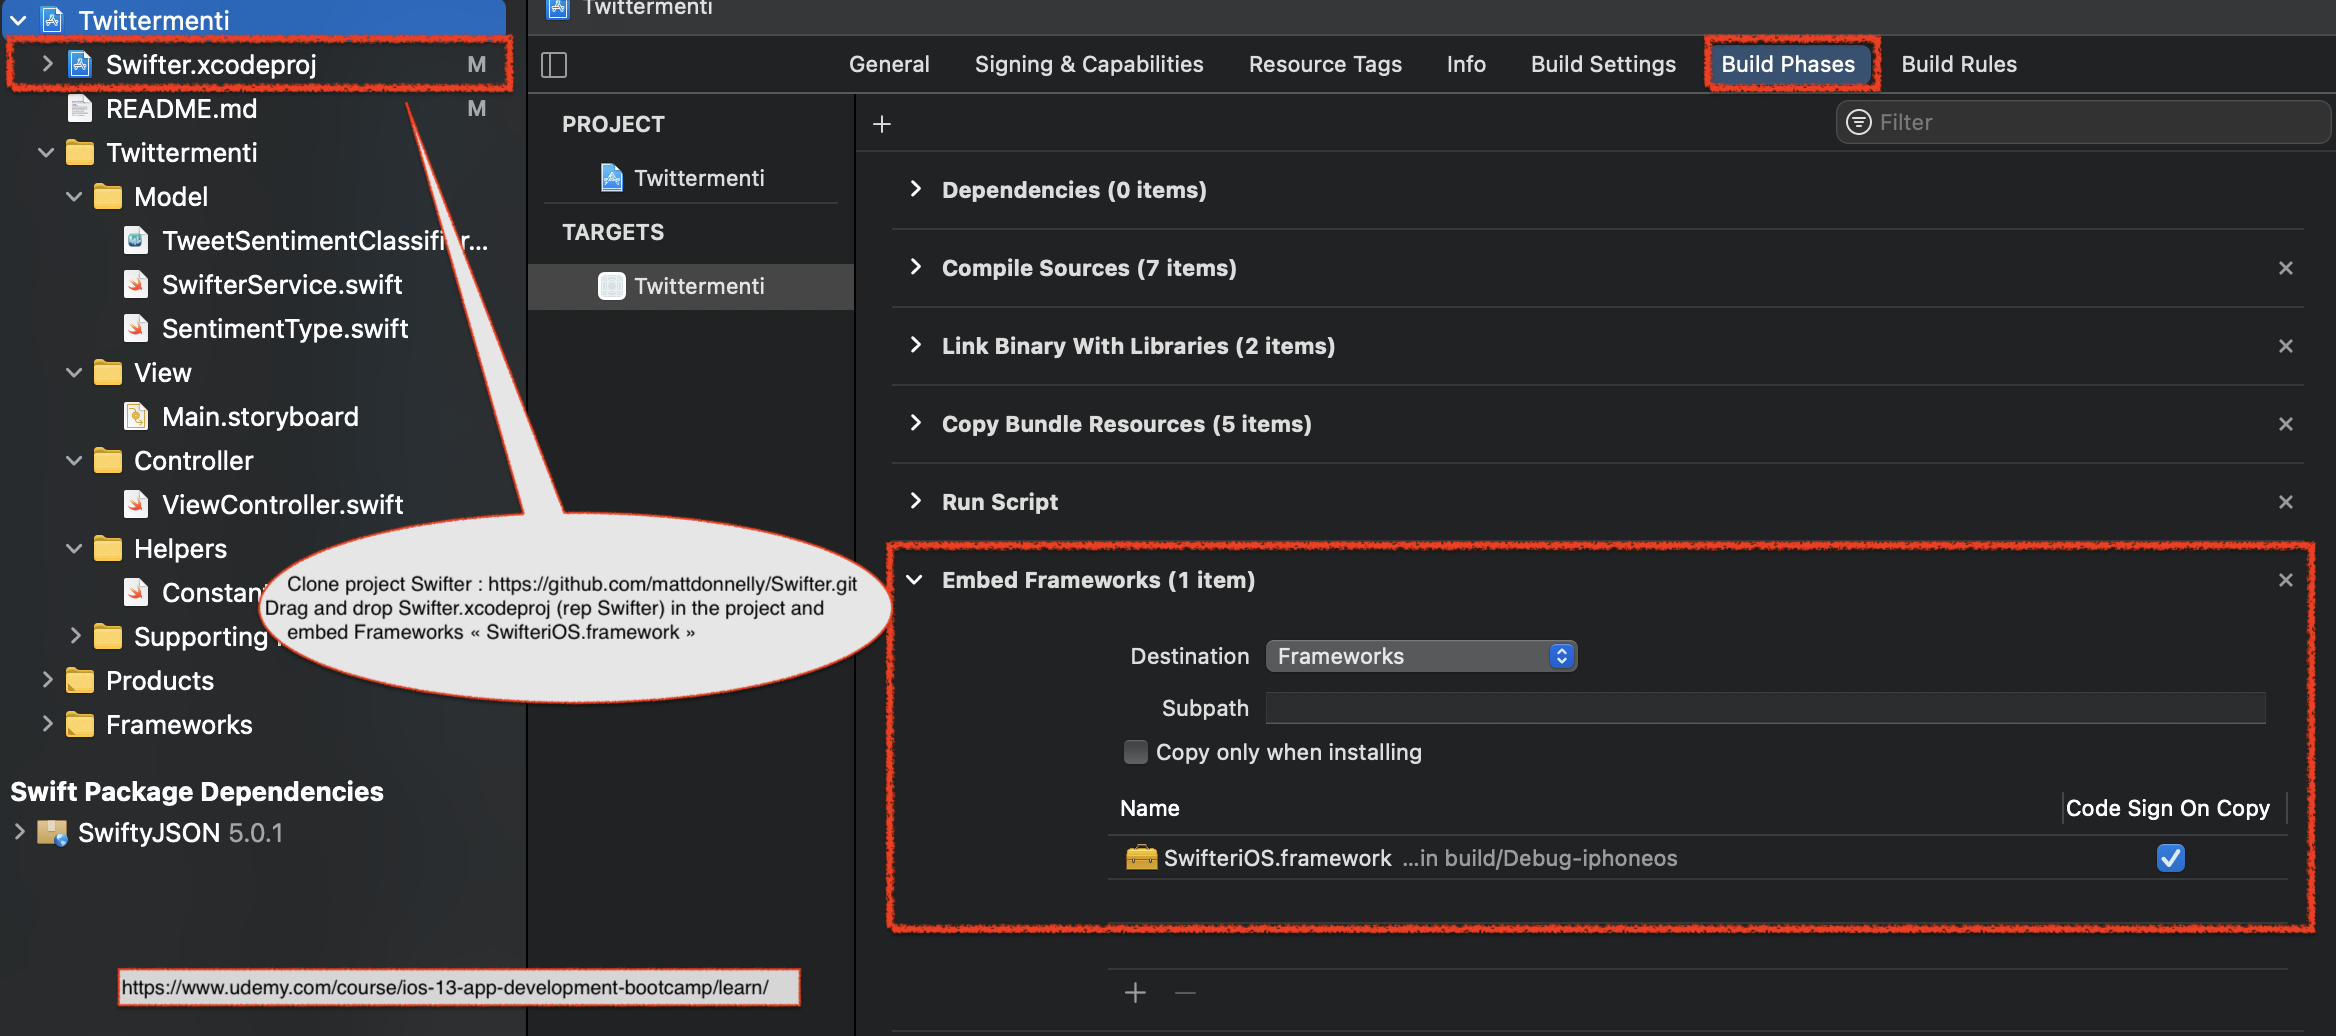This screenshot has width=2336, height=1036.
Task: Select the Build Phases tab
Action: pos(1788,64)
